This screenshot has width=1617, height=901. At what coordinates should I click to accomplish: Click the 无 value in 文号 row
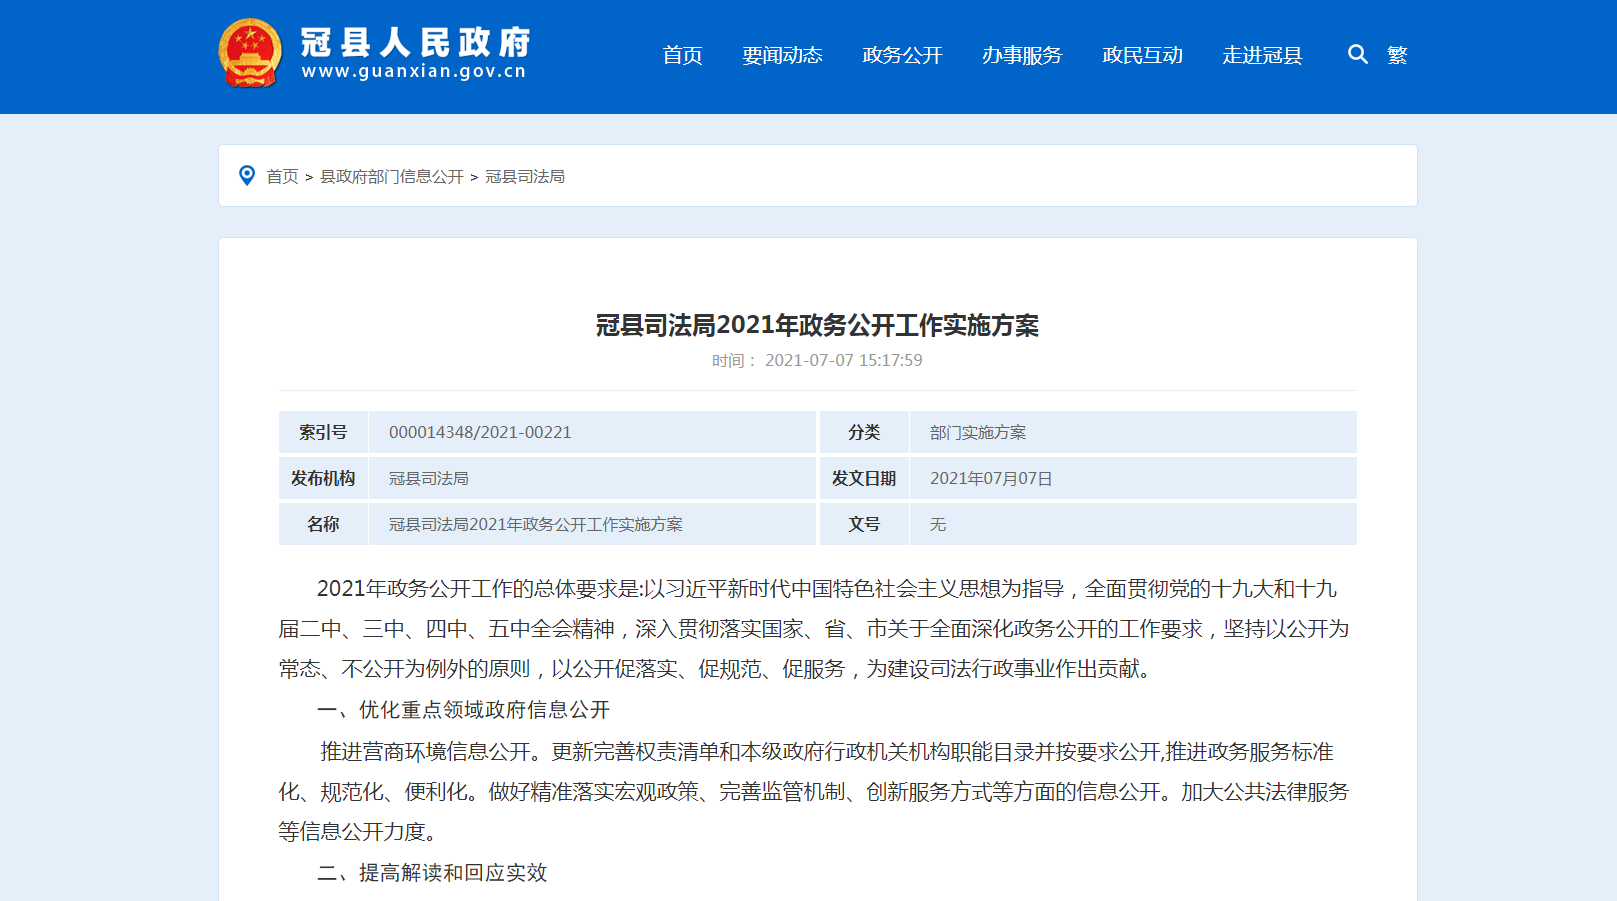click(x=938, y=524)
